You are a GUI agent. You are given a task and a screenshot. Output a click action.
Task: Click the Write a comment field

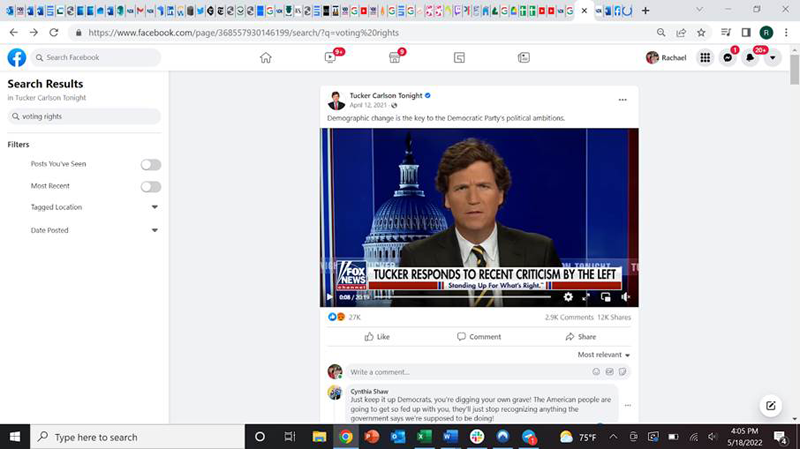pos(488,372)
